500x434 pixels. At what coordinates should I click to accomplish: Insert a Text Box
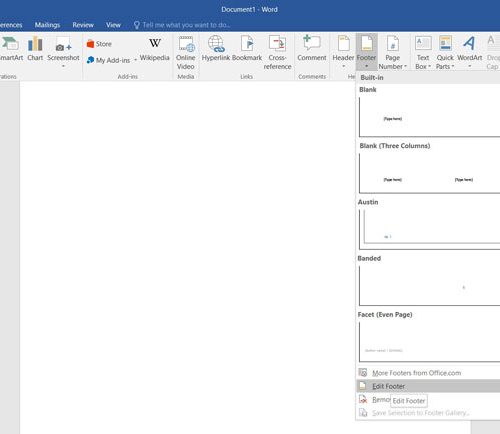(x=423, y=53)
